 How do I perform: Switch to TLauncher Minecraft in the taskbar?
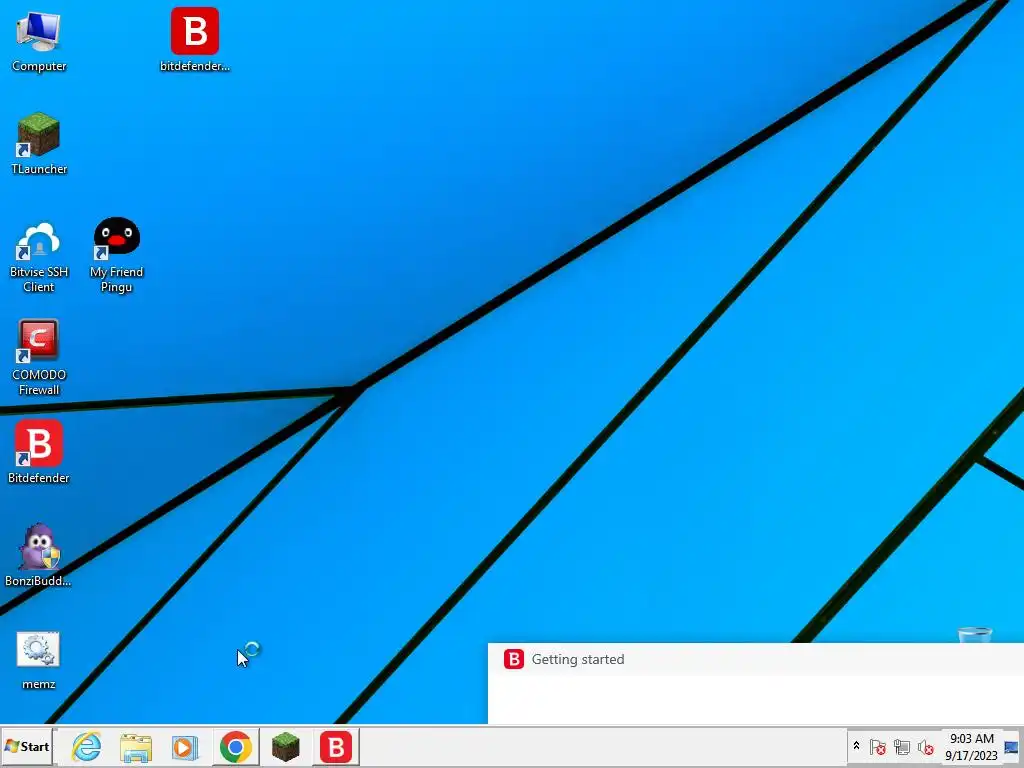coord(285,746)
